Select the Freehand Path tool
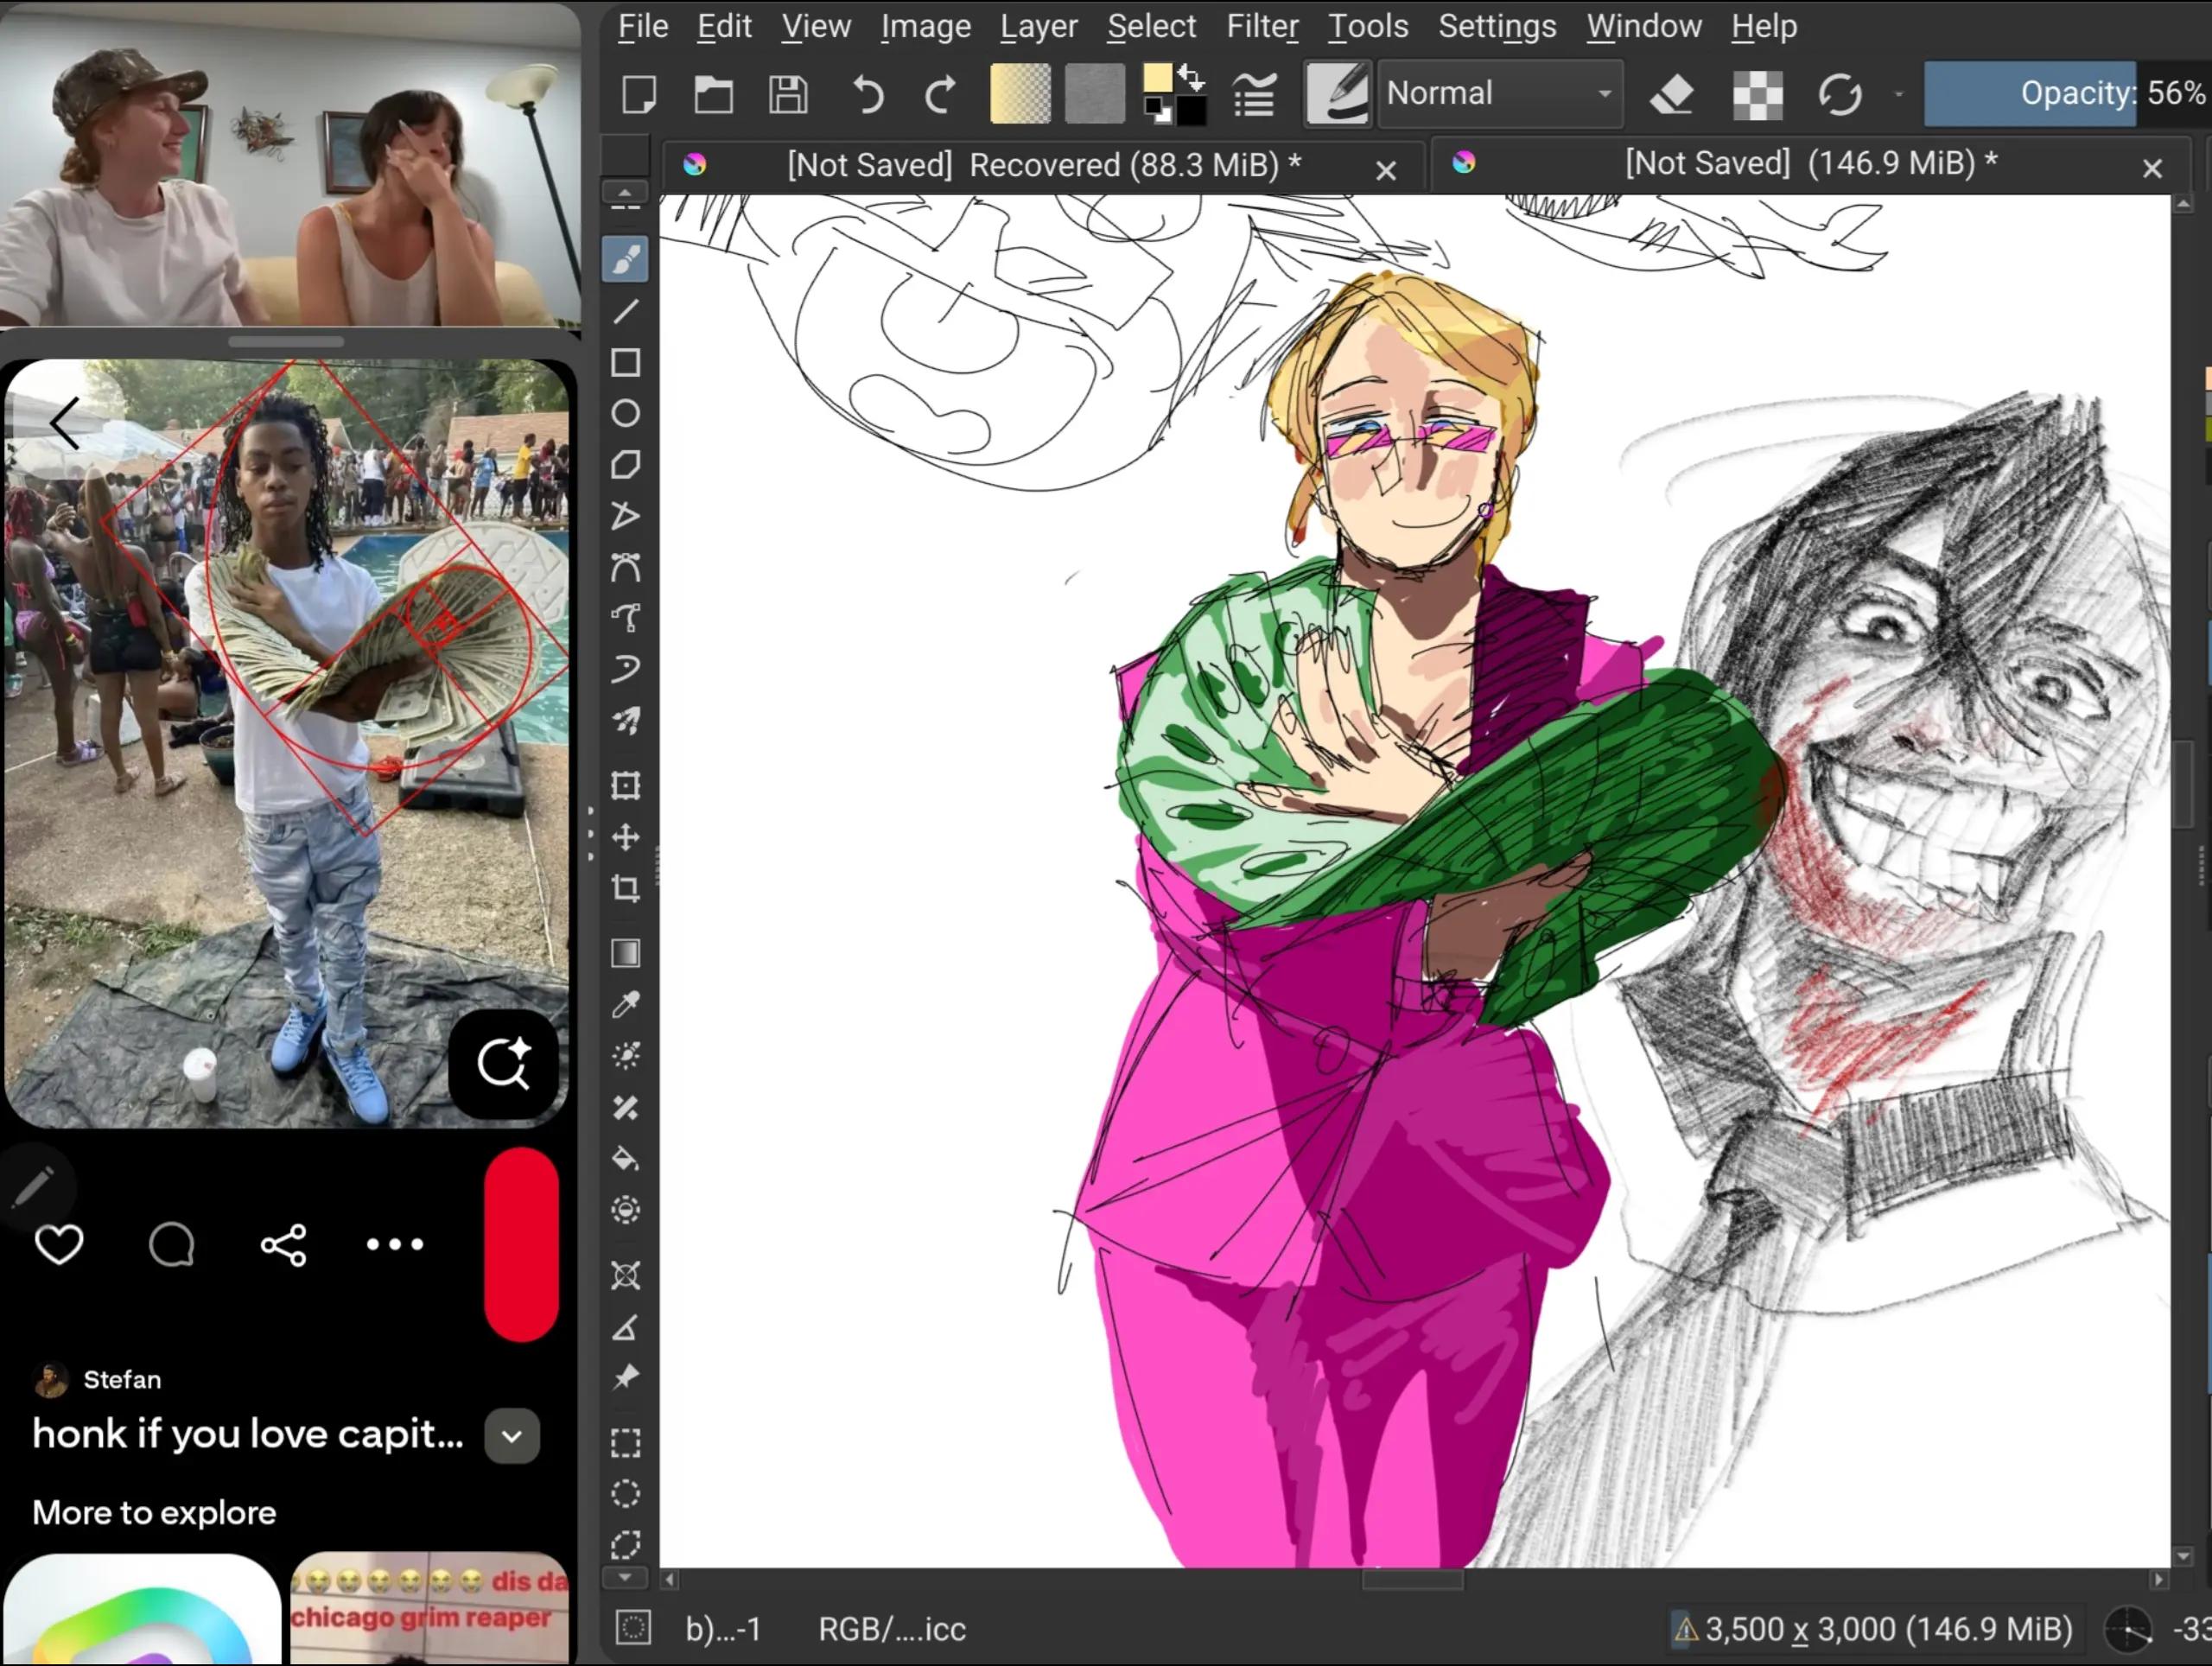This screenshot has height=1666, width=2212. (626, 618)
